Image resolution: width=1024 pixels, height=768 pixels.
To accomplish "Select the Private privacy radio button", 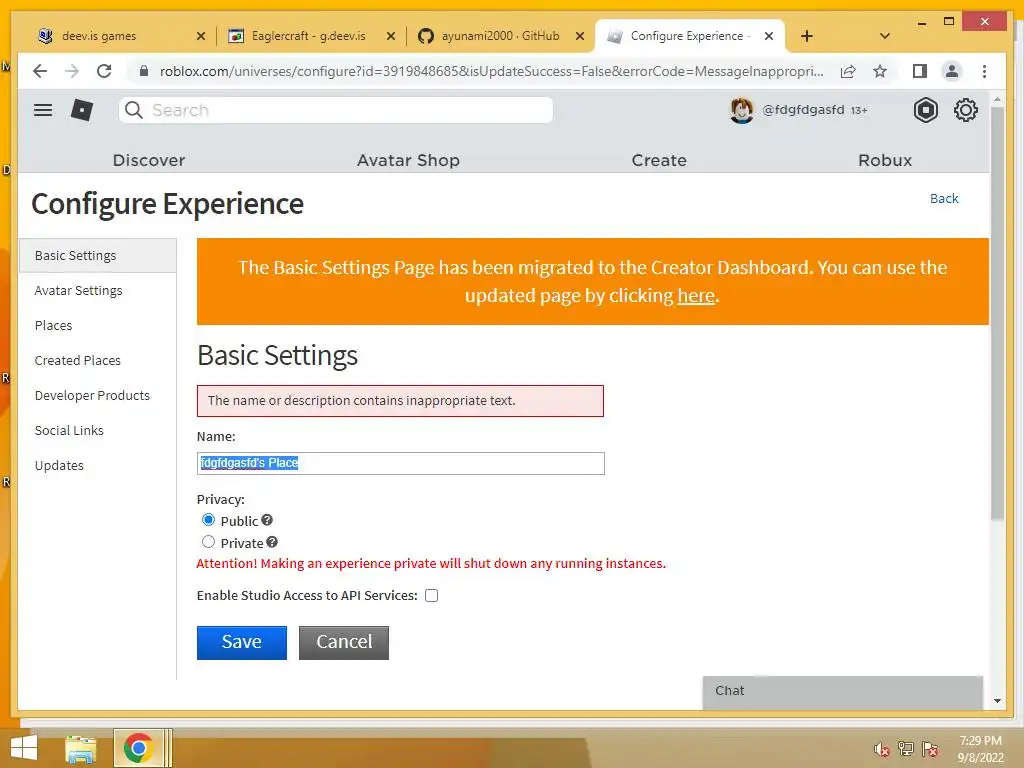I will coord(208,541).
